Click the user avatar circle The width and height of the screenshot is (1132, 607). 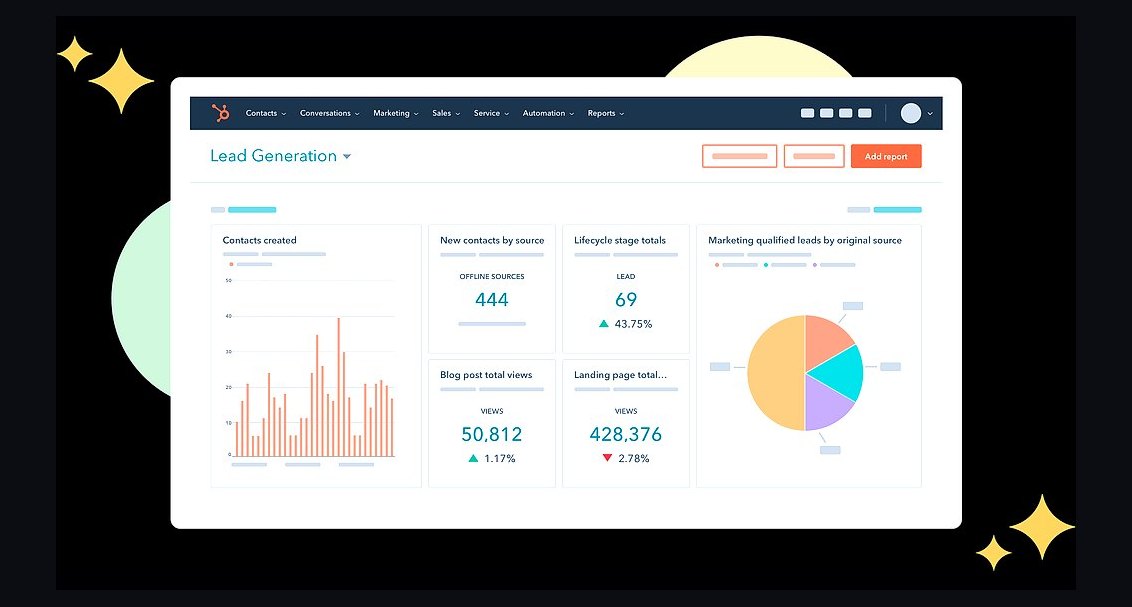pos(911,113)
